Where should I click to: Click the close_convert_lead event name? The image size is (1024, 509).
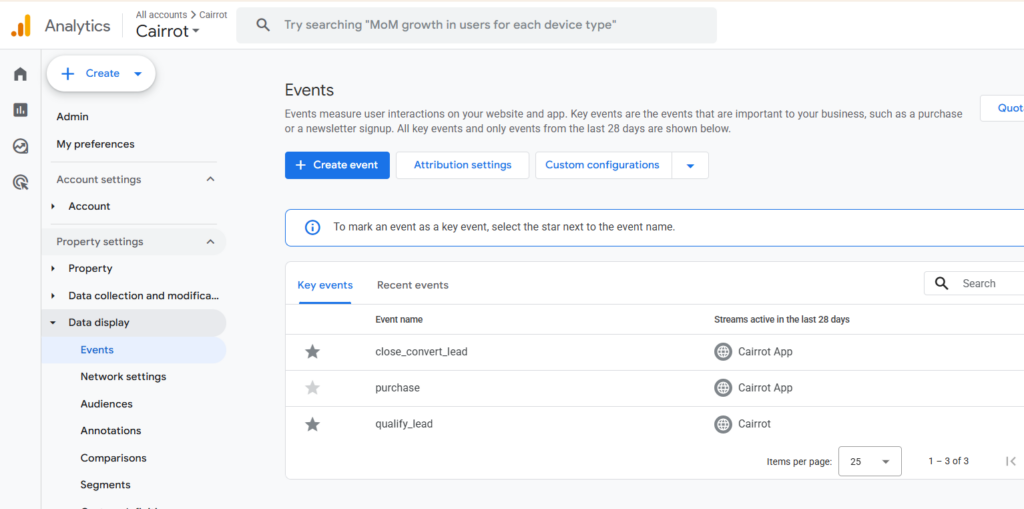coord(421,352)
